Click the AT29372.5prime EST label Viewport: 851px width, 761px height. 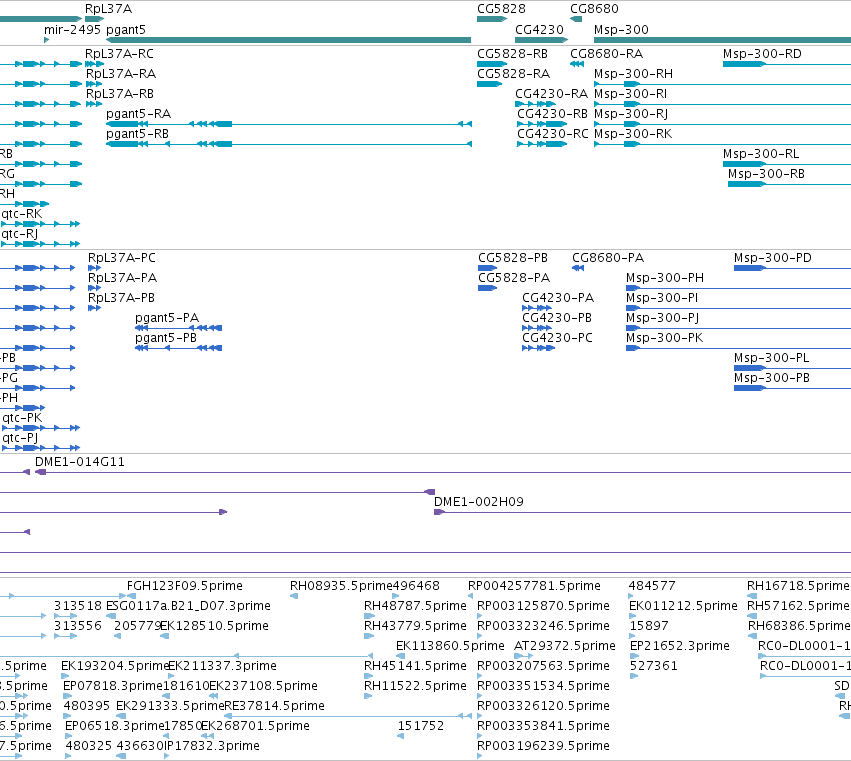(x=565, y=646)
